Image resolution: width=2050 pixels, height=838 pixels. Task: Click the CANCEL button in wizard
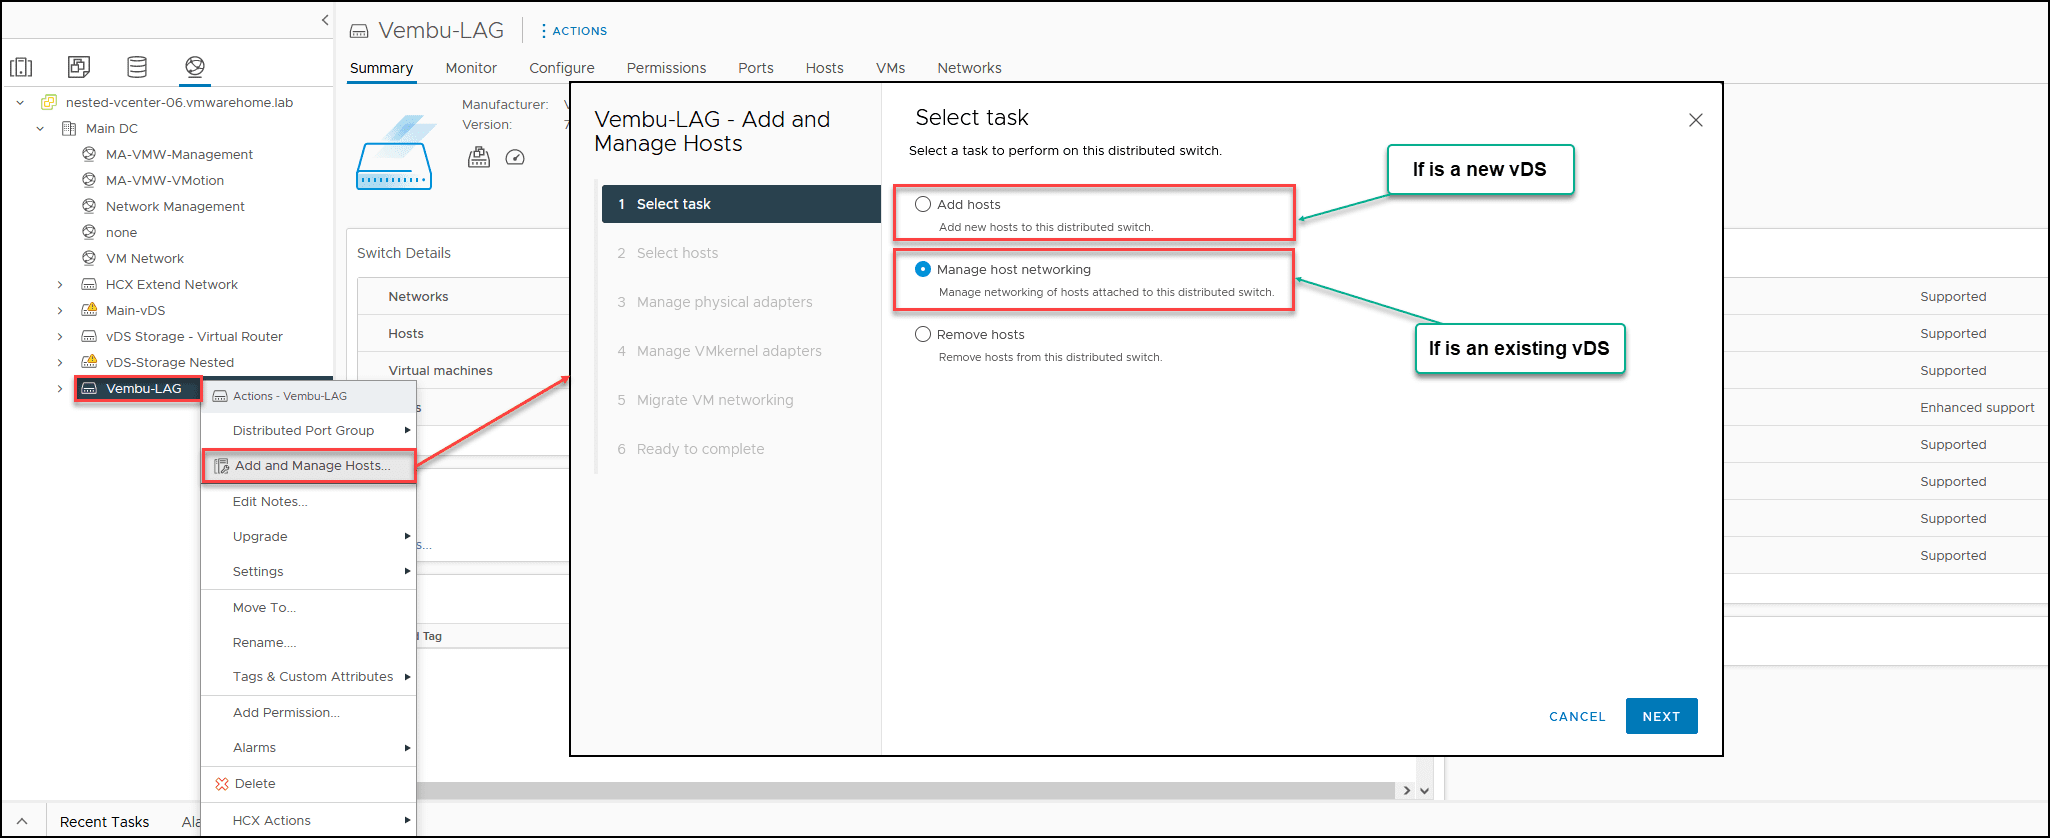[1577, 716]
